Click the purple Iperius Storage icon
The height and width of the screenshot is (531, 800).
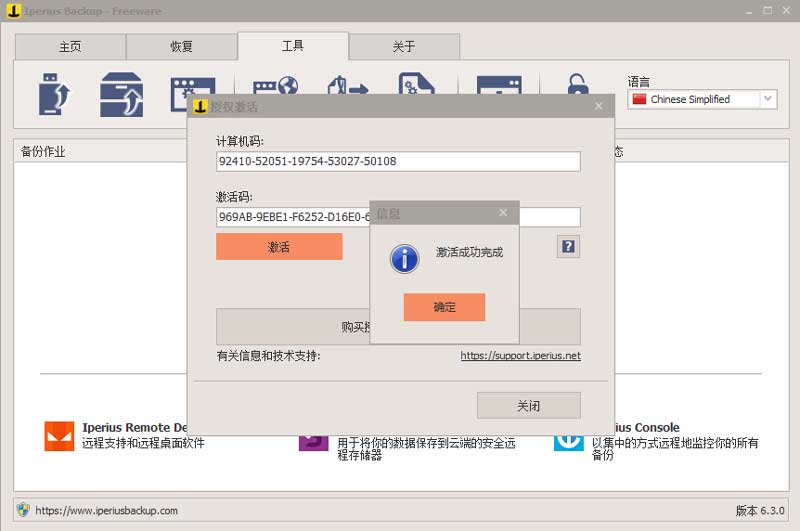point(313,443)
